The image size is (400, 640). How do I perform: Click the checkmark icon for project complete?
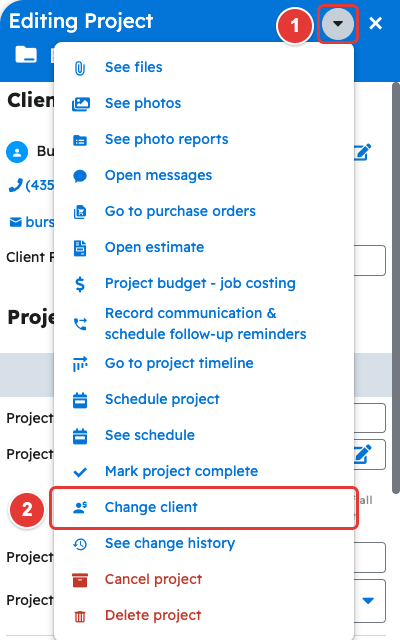(80, 472)
